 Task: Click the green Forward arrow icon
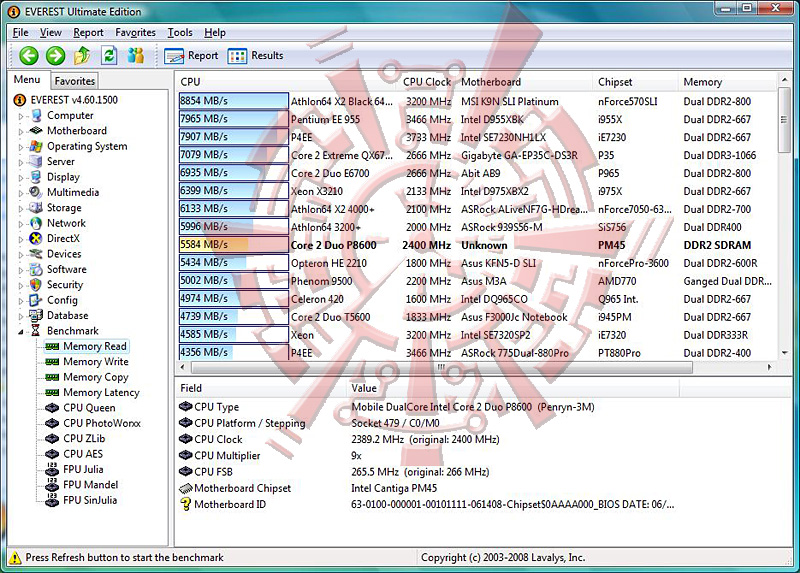(x=56, y=56)
